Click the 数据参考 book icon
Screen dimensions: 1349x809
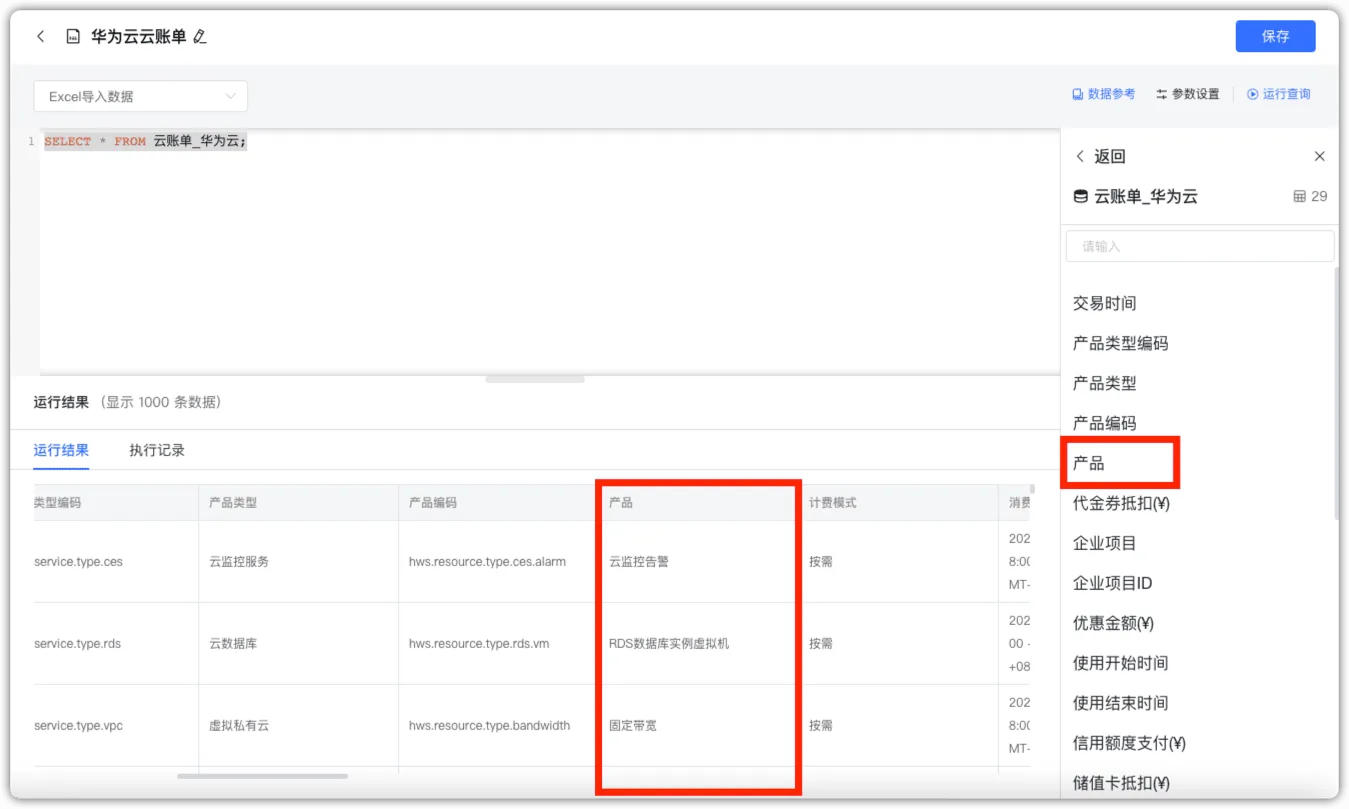point(1078,94)
